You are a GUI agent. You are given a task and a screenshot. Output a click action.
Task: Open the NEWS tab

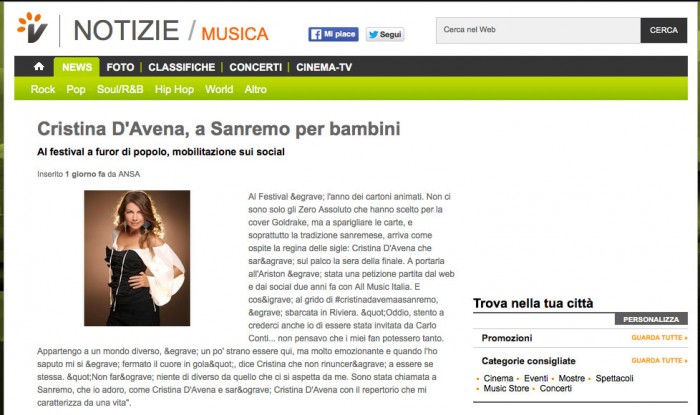coord(77,67)
